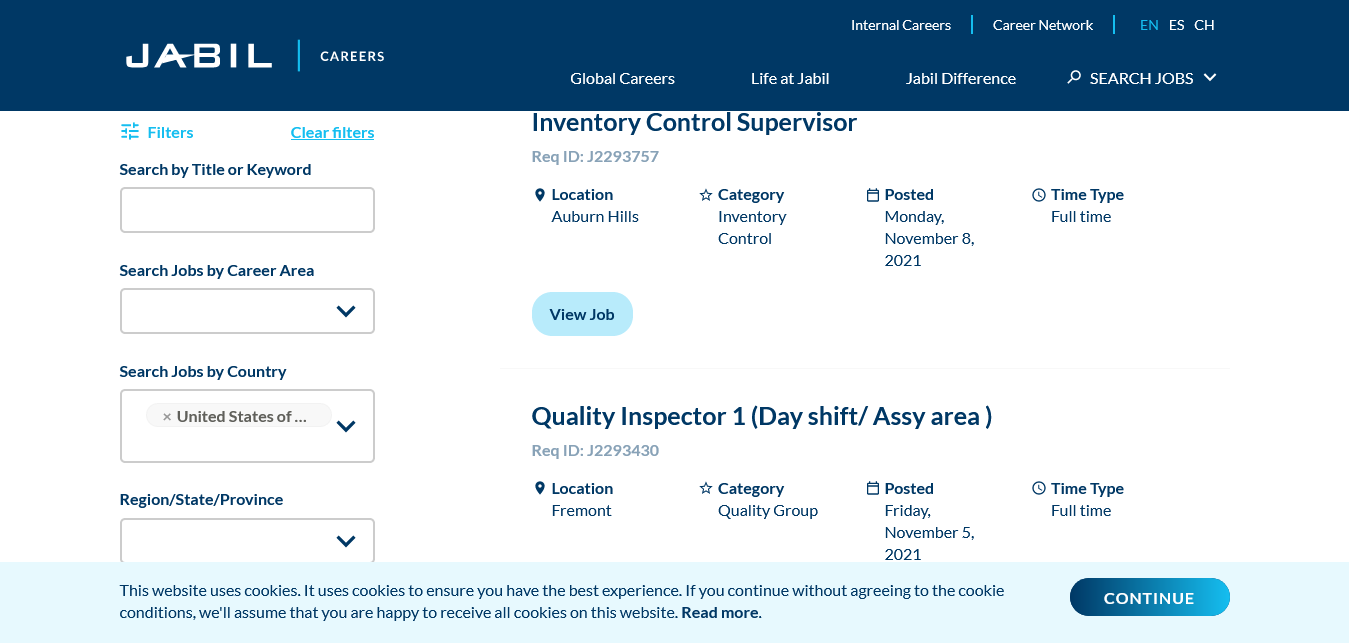Open the SEARCH JOBS menu chevron
This screenshot has height=643, width=1366.
1210,78
